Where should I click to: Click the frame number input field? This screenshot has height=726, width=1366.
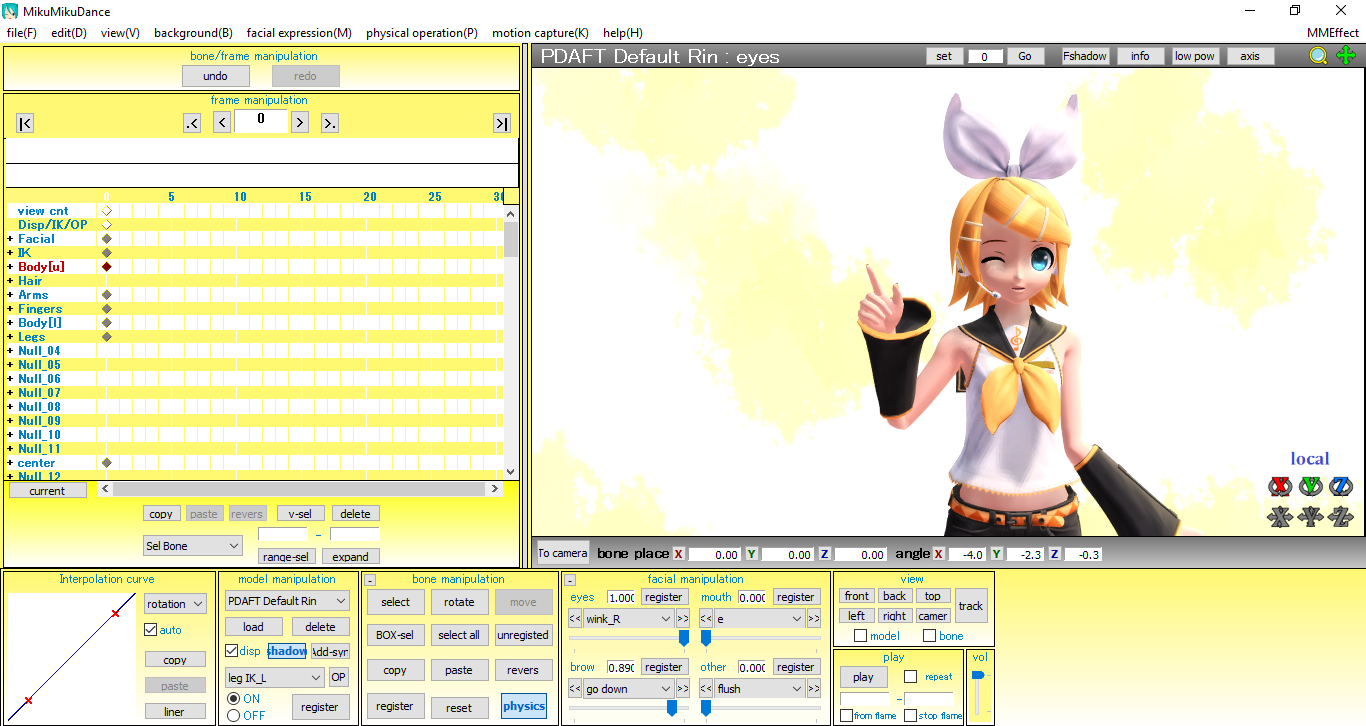(x=260, y=121)
